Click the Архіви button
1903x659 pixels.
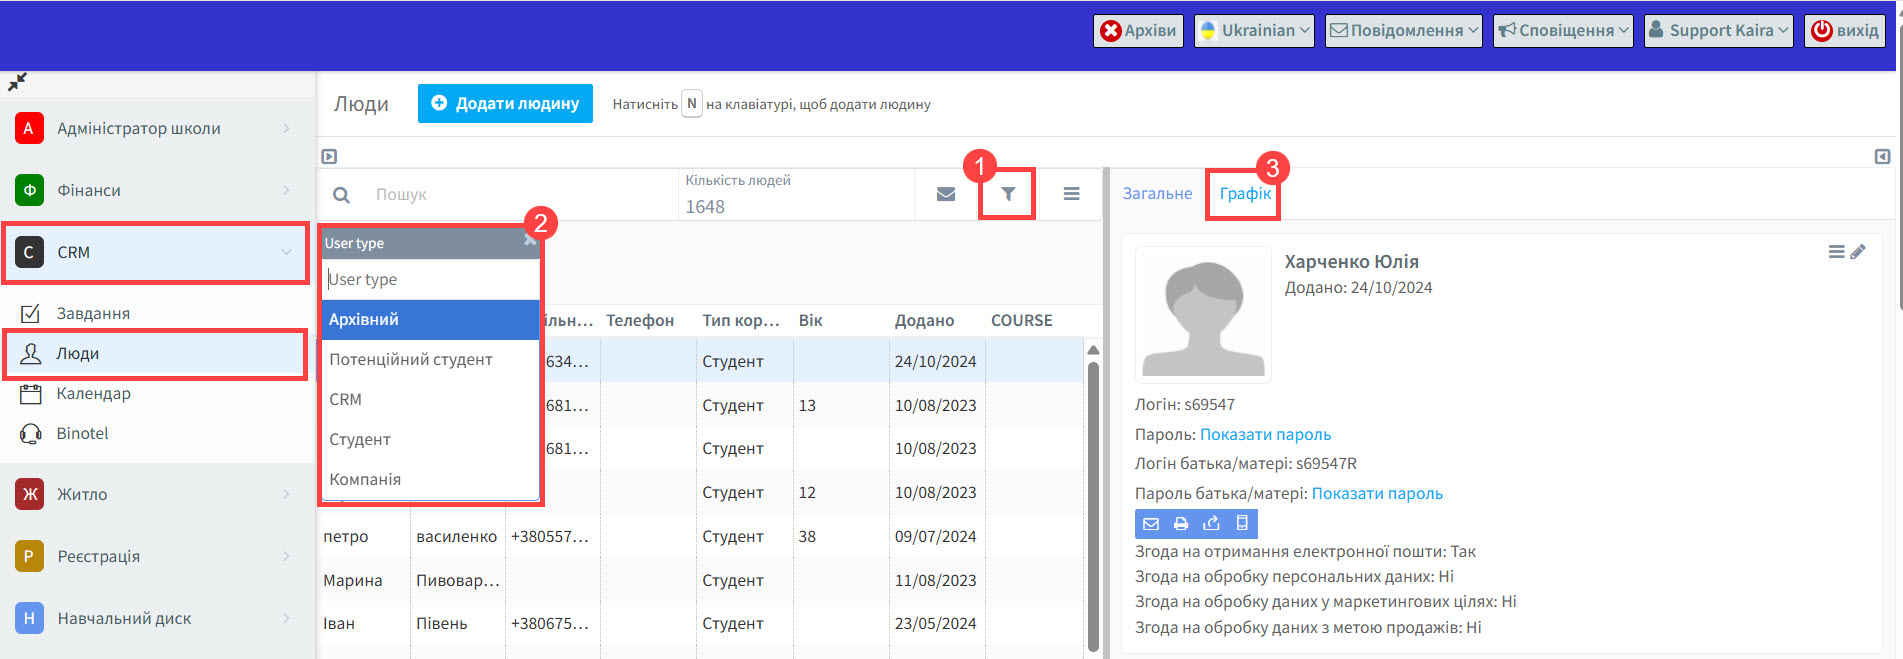click(1138, 30)
